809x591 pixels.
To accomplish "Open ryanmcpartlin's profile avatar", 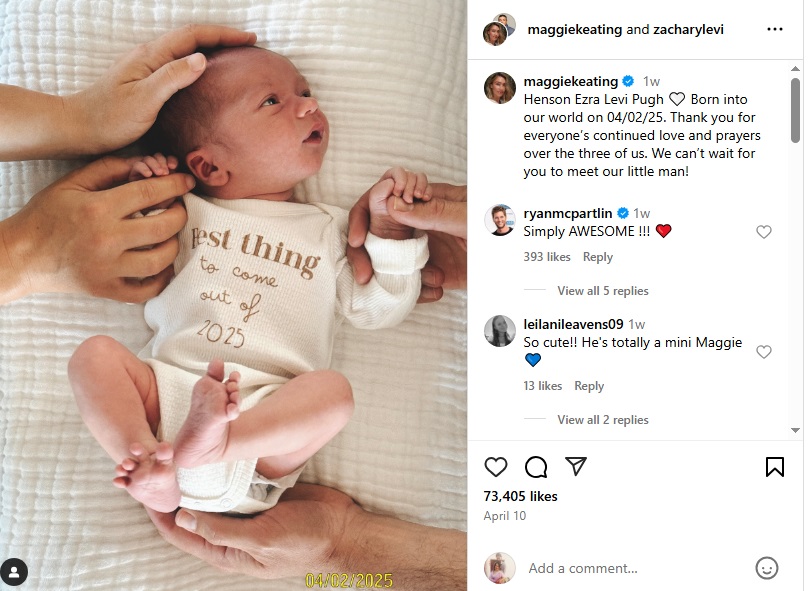I will 499,220.
